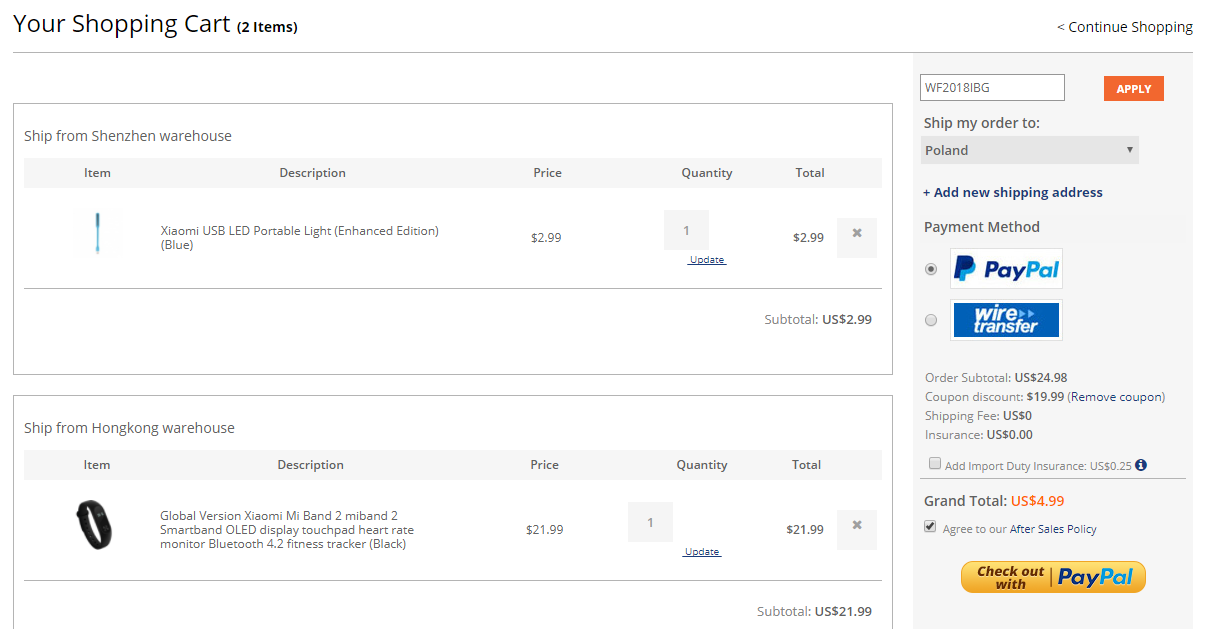Click the PayPal logo payment option
1219x629 pixels.
[x=1006, y=269]
